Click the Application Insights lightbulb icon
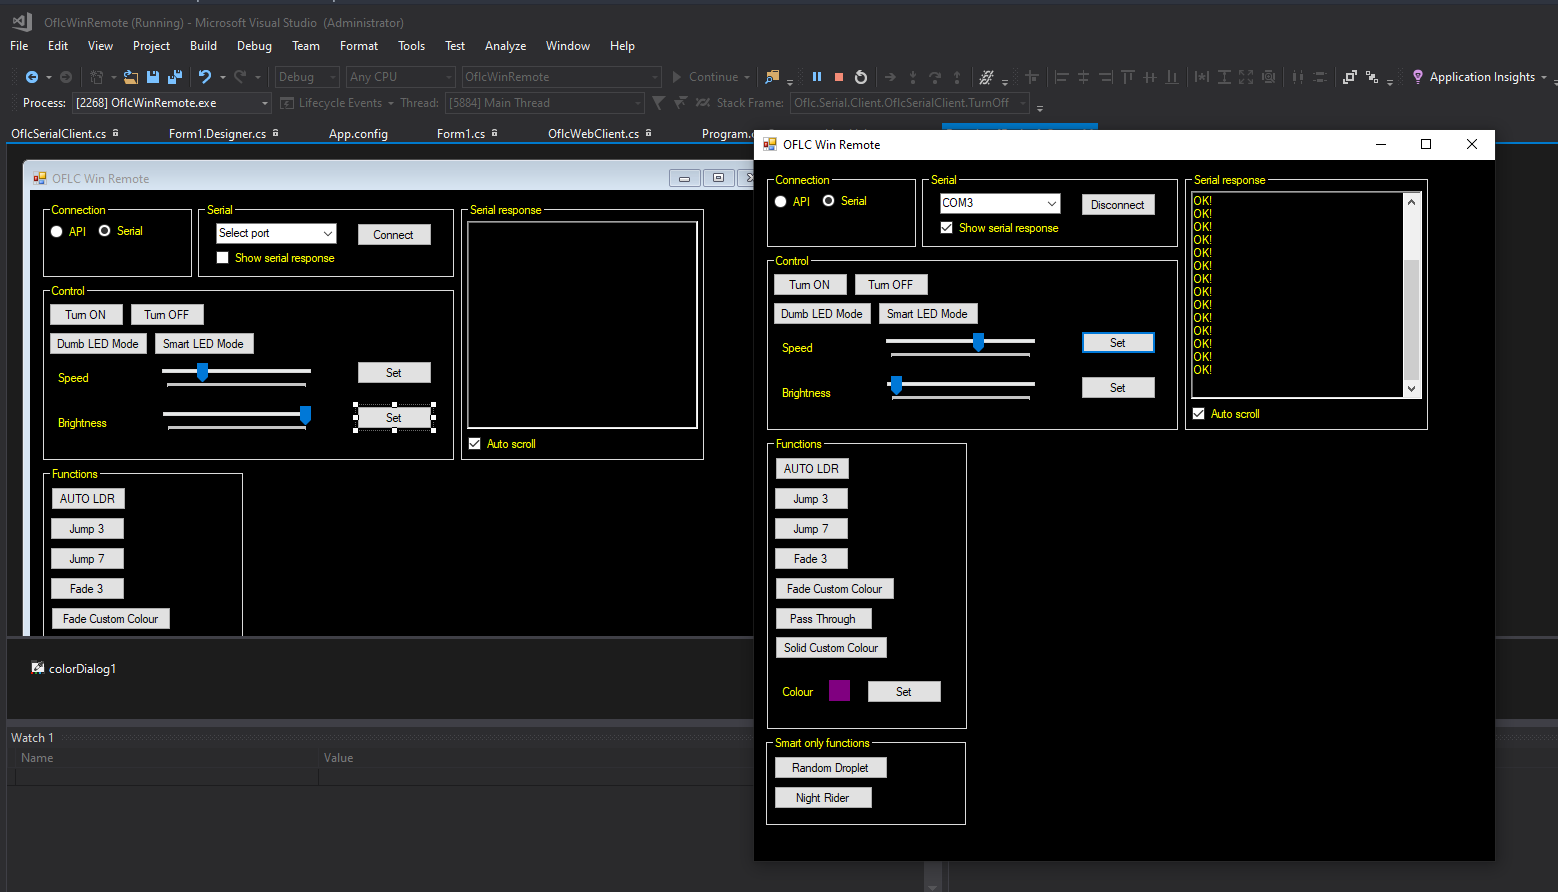The image size is (1558, 892). 1417,77
